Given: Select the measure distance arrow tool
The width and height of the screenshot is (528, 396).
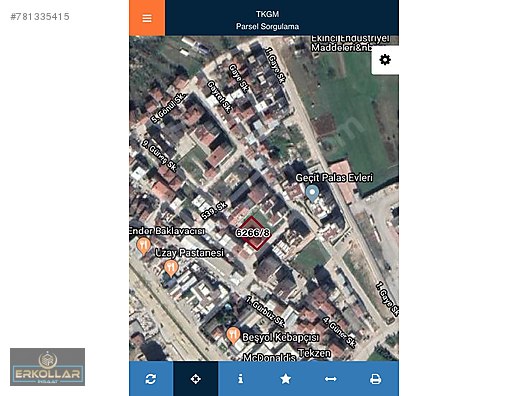Looking at the screenshot, I should [x=330, y=379].
